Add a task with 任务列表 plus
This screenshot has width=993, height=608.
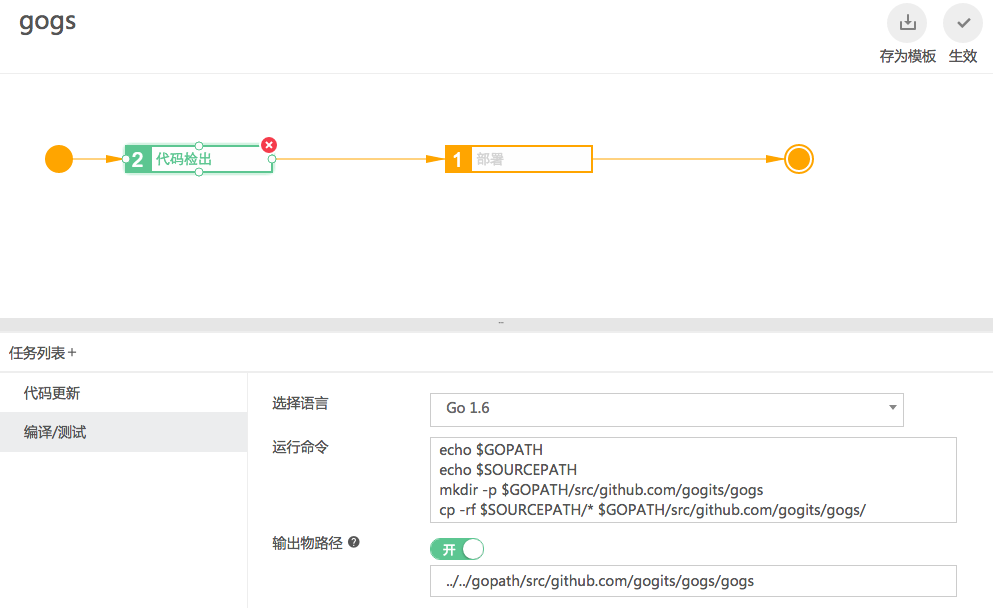point(72,353)
